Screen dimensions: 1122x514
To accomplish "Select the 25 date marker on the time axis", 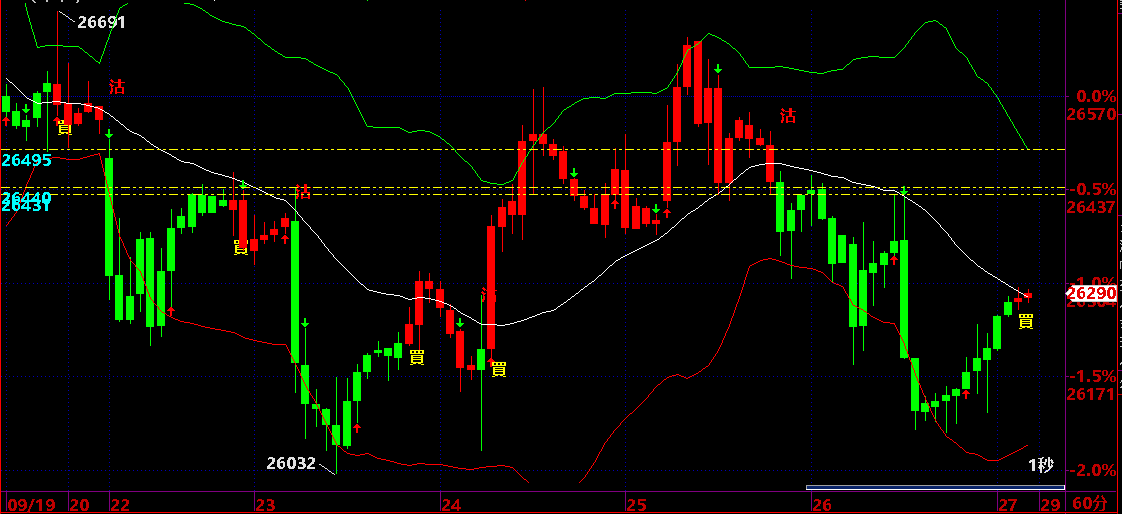I will [x=635, y=503].
